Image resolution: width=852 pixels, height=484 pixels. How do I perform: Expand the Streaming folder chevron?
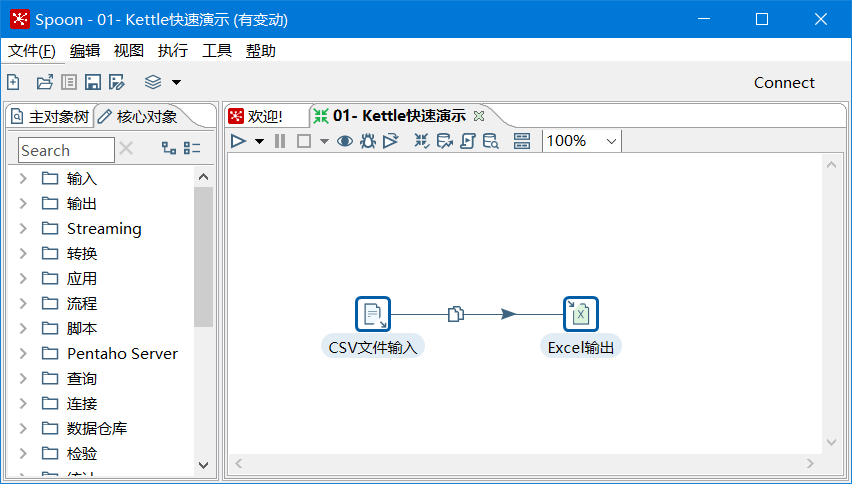(23, 228)
